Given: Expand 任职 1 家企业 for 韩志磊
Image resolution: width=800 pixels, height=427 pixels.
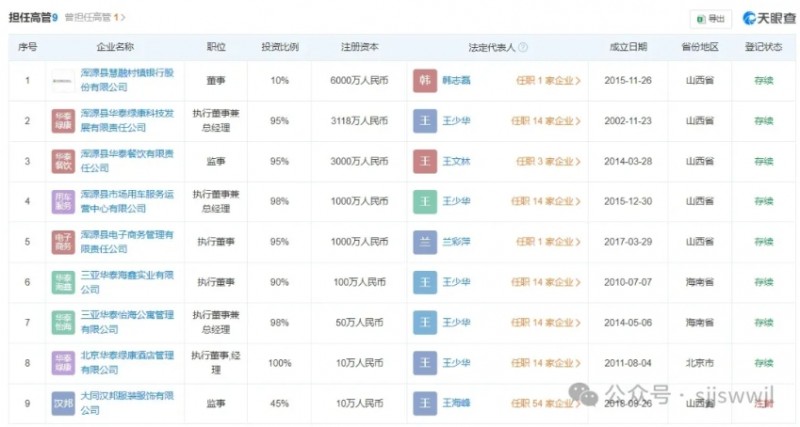Looking at the screenshot, I should click(x=548, y=81).
